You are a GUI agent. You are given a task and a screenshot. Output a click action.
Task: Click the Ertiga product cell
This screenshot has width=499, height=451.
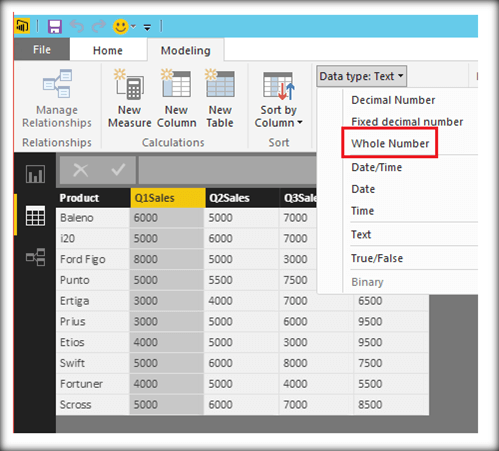pyautogui.click(x=93, y=301)
